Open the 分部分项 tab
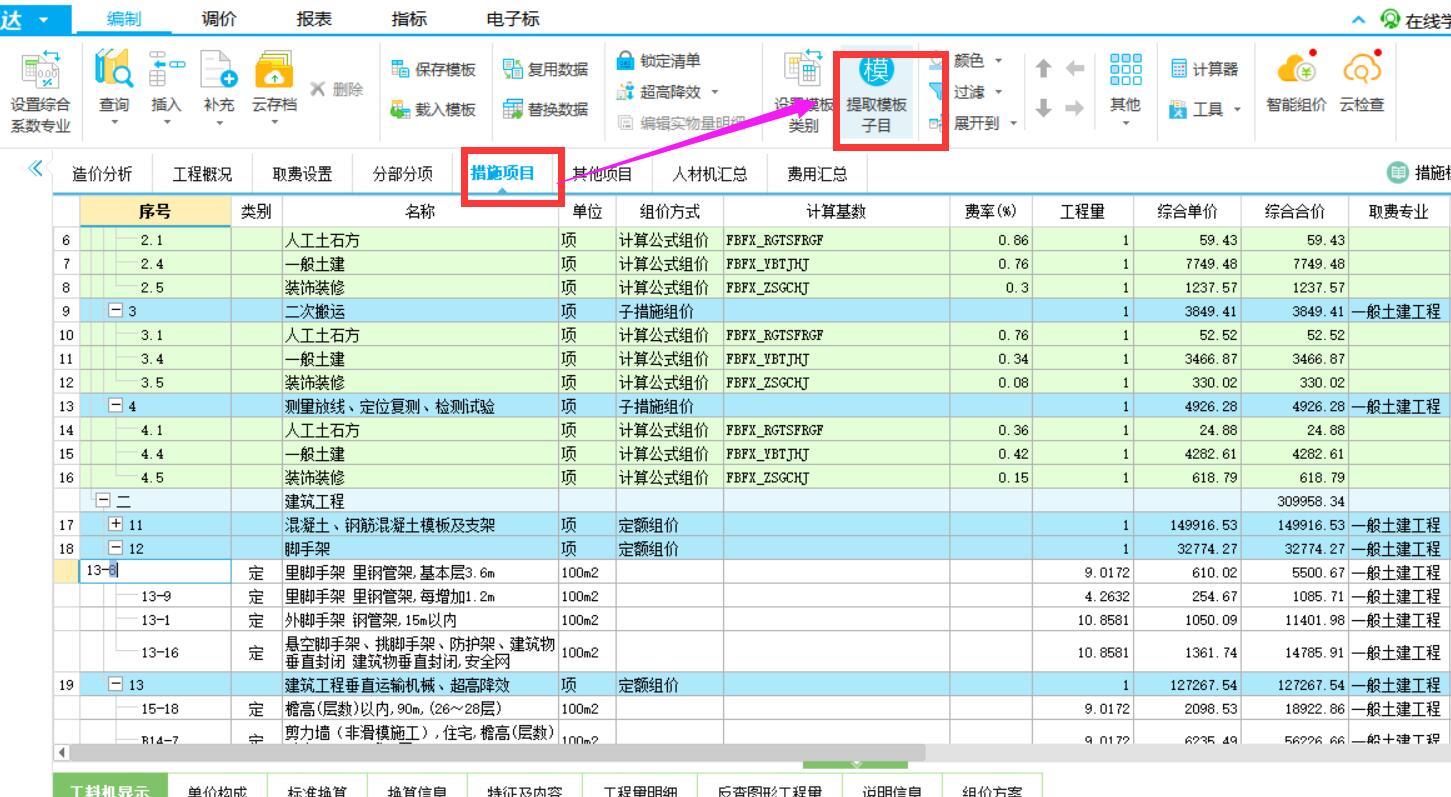The image size is (1451, 797). 403,174
